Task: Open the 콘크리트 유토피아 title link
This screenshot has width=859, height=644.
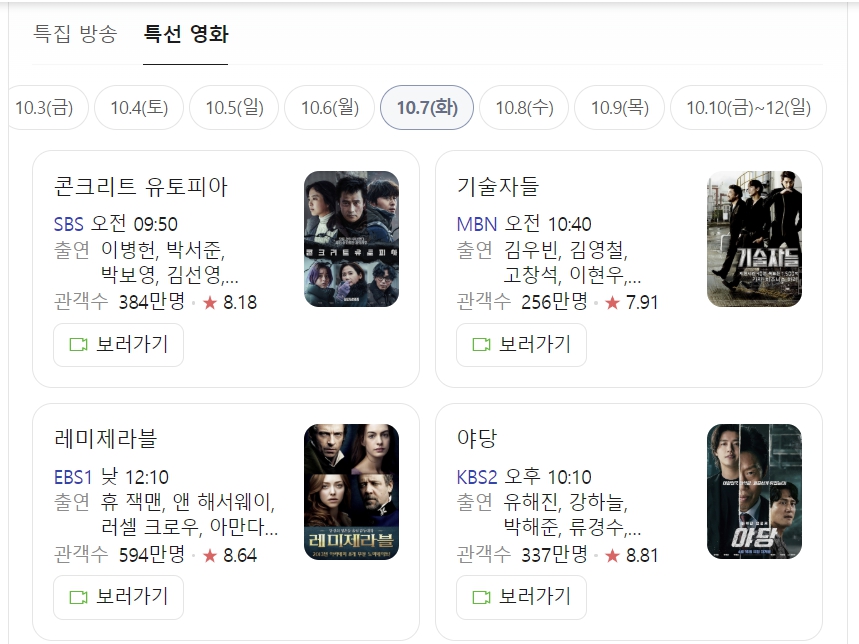Action: pyautogui.click(x=140, y=187)
